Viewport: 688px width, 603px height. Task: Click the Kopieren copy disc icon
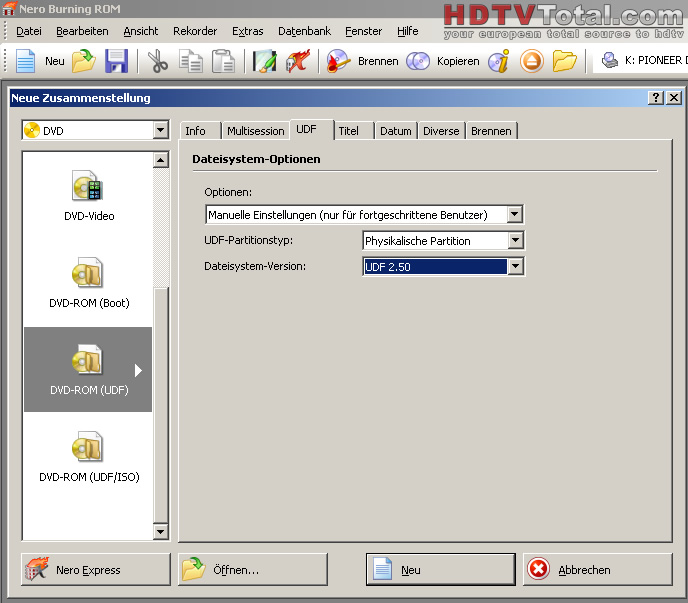click(x=418, y=61)
